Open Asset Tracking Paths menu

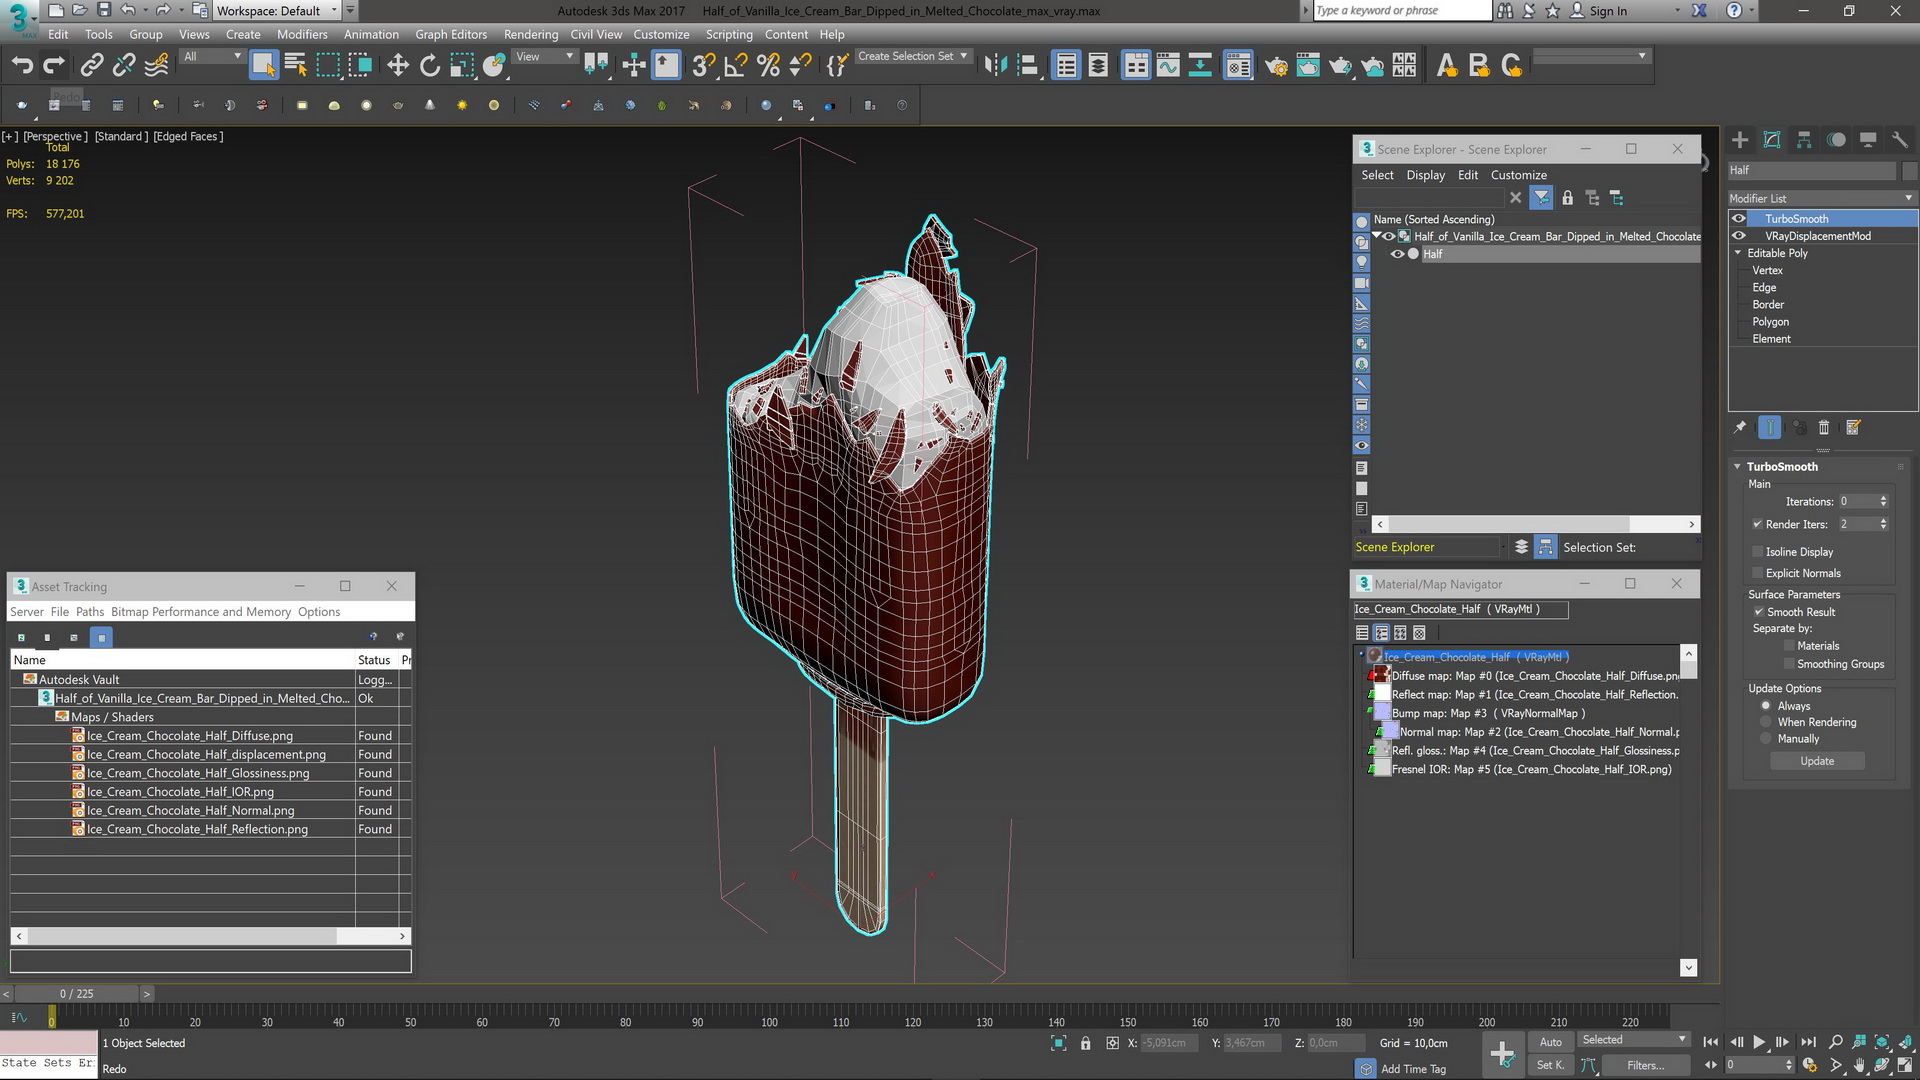90,612
